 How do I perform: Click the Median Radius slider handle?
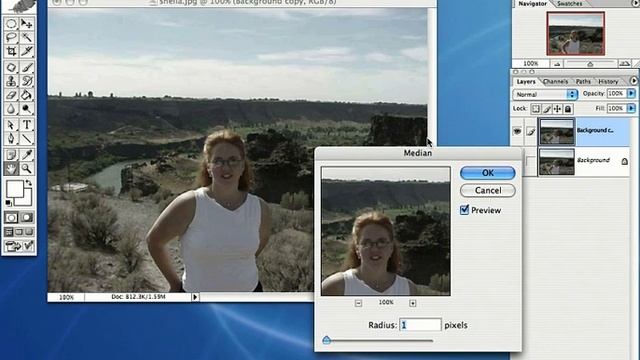point(327,340)
